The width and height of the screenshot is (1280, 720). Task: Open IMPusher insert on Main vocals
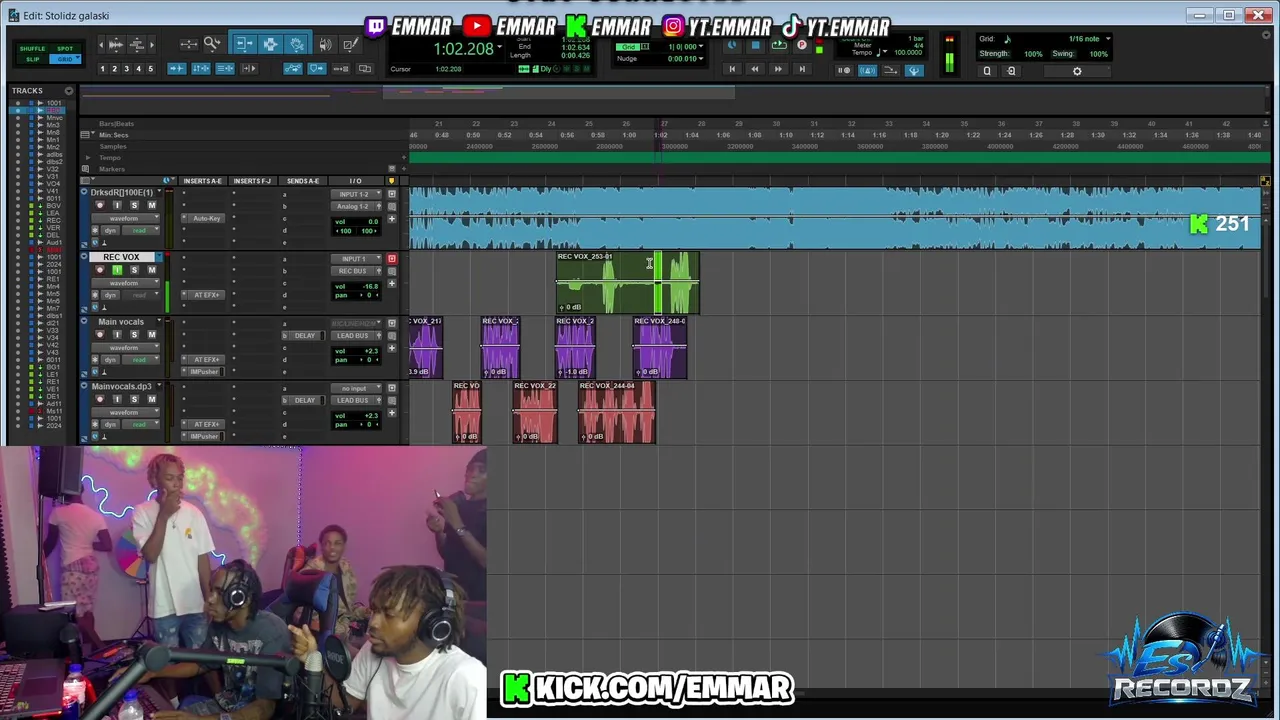coord(203,371)
